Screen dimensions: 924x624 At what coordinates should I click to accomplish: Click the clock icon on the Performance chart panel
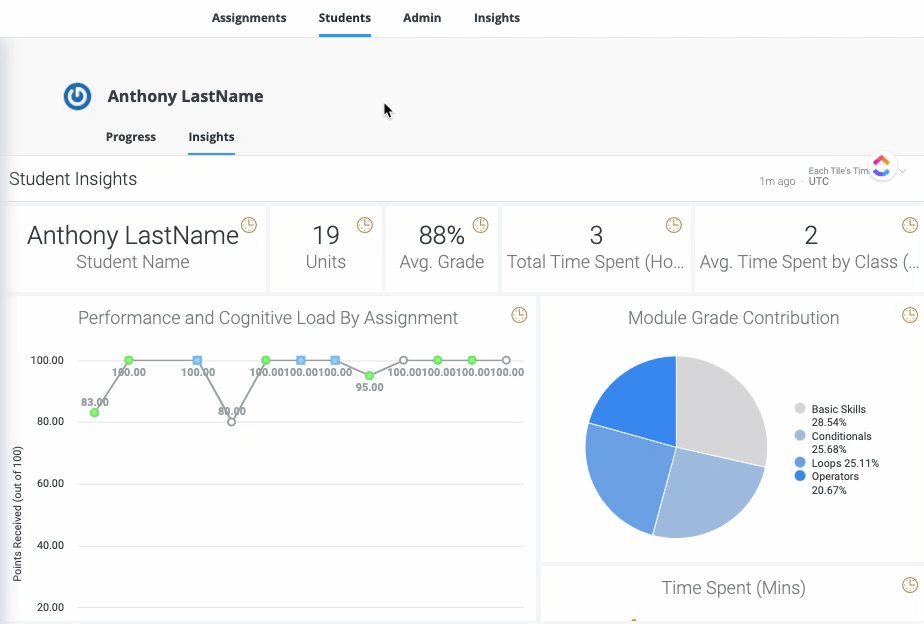[x=519, y=314]
